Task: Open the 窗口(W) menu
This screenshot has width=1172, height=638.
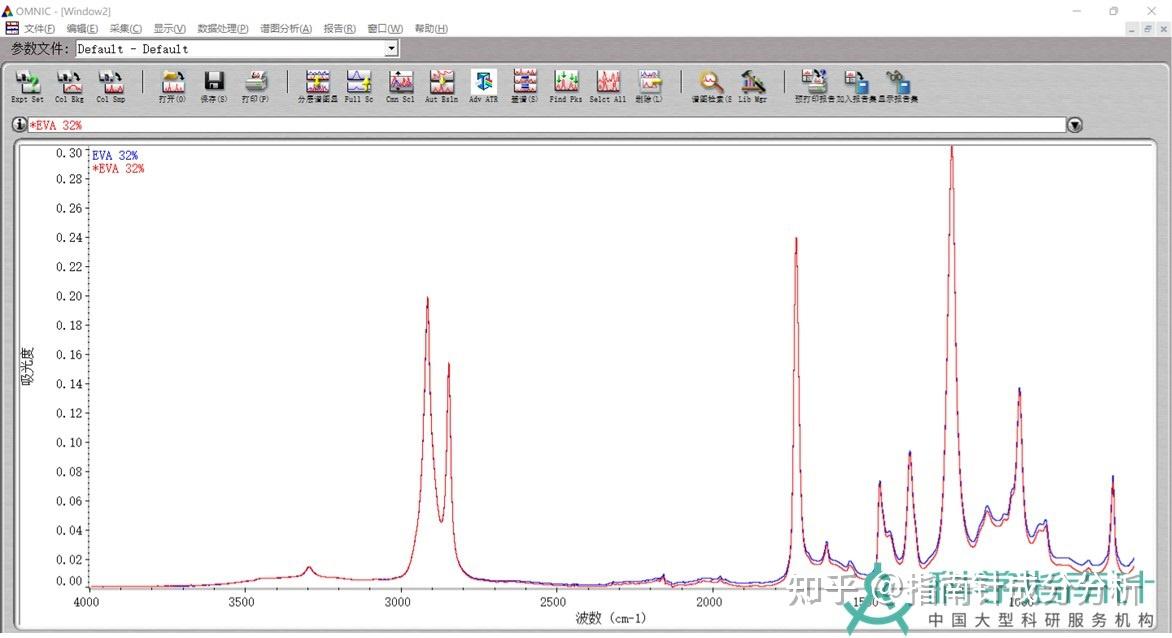Action: coord(385,28)
